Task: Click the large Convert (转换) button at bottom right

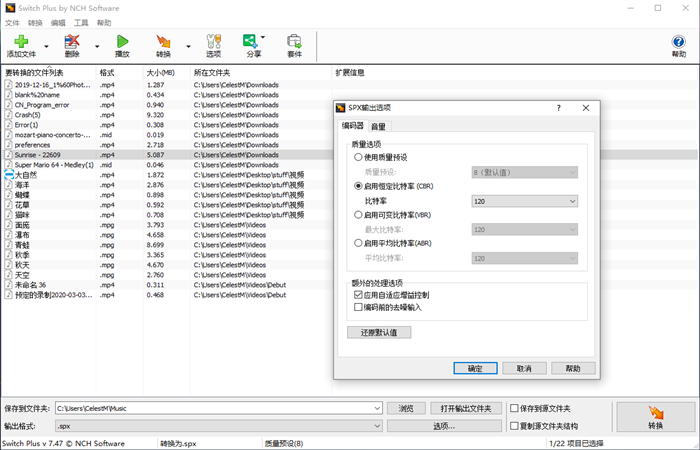Action: (655, 417)
